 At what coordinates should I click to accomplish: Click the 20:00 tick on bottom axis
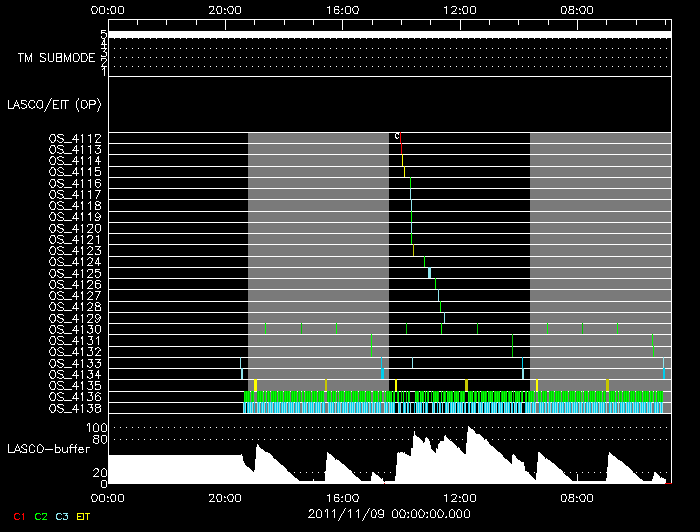click(x=225, y=496)
